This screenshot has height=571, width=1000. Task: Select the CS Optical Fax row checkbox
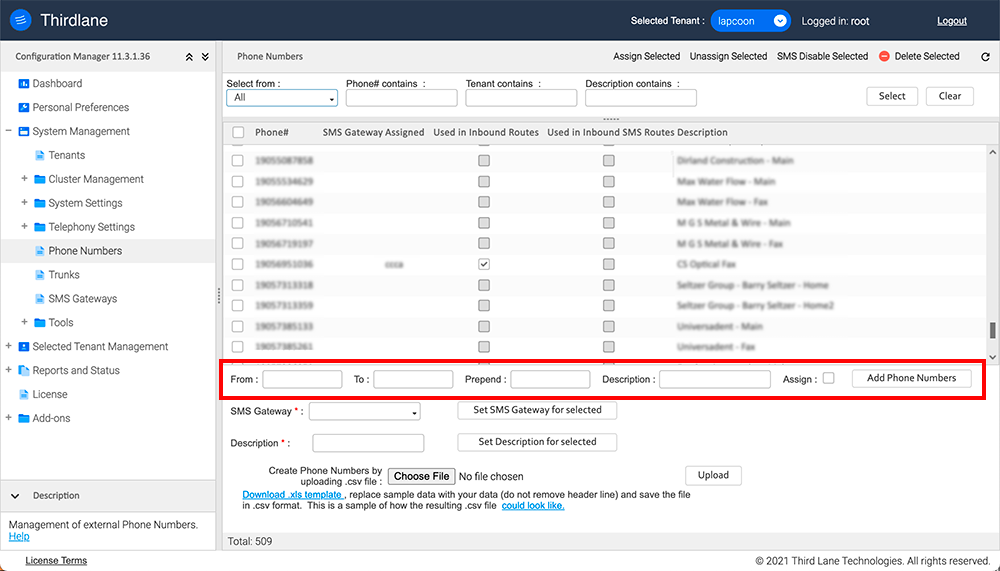coord(237,264)
